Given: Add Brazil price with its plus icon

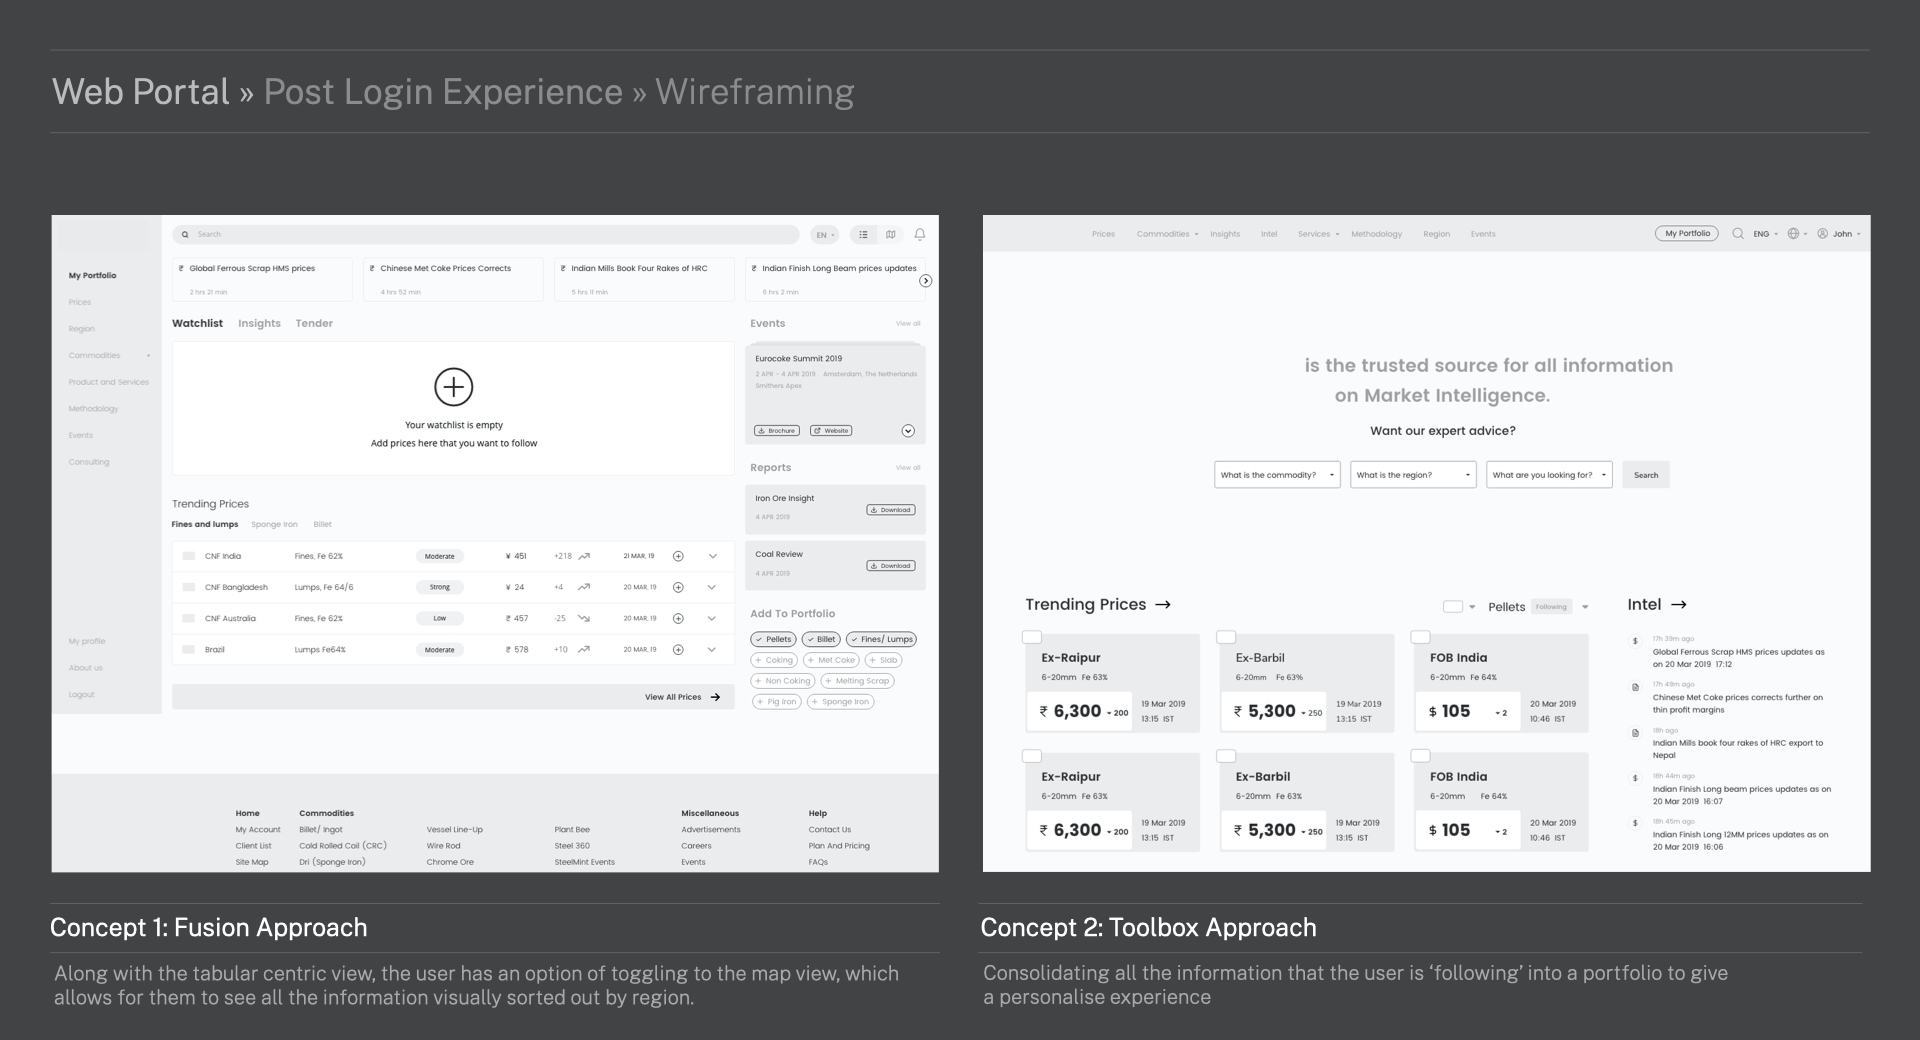Looking at the screenshot, I should click(x=678, y=650).
